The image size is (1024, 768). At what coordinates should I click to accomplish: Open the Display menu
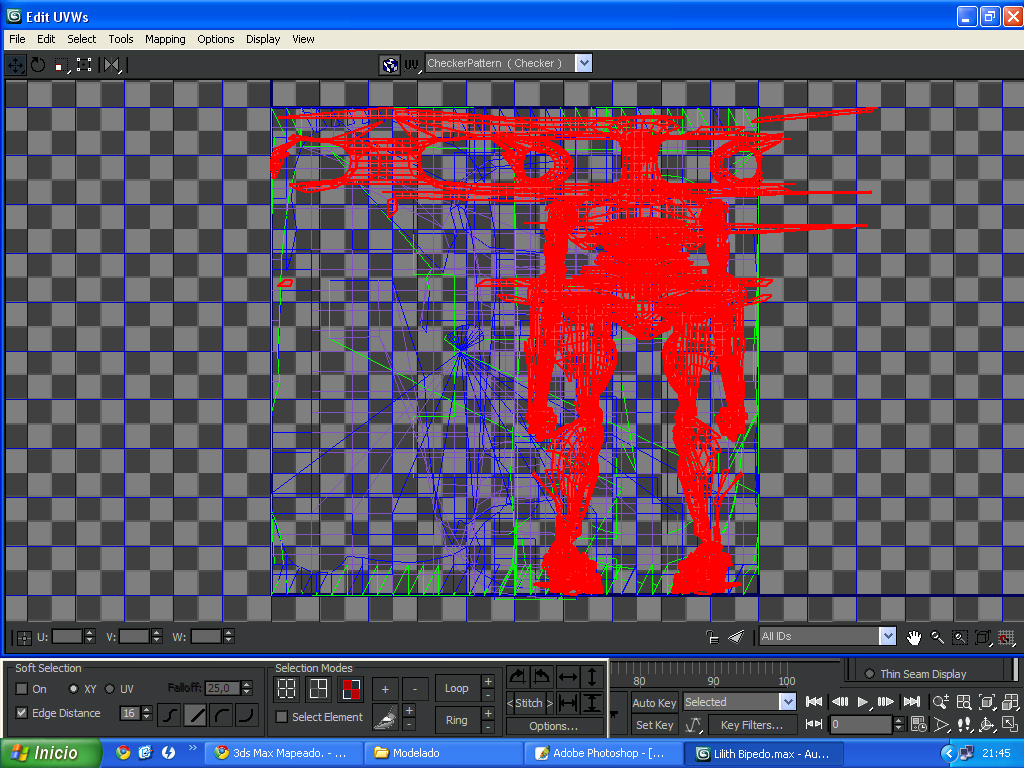pyautogui.click(x=263, y=39)
